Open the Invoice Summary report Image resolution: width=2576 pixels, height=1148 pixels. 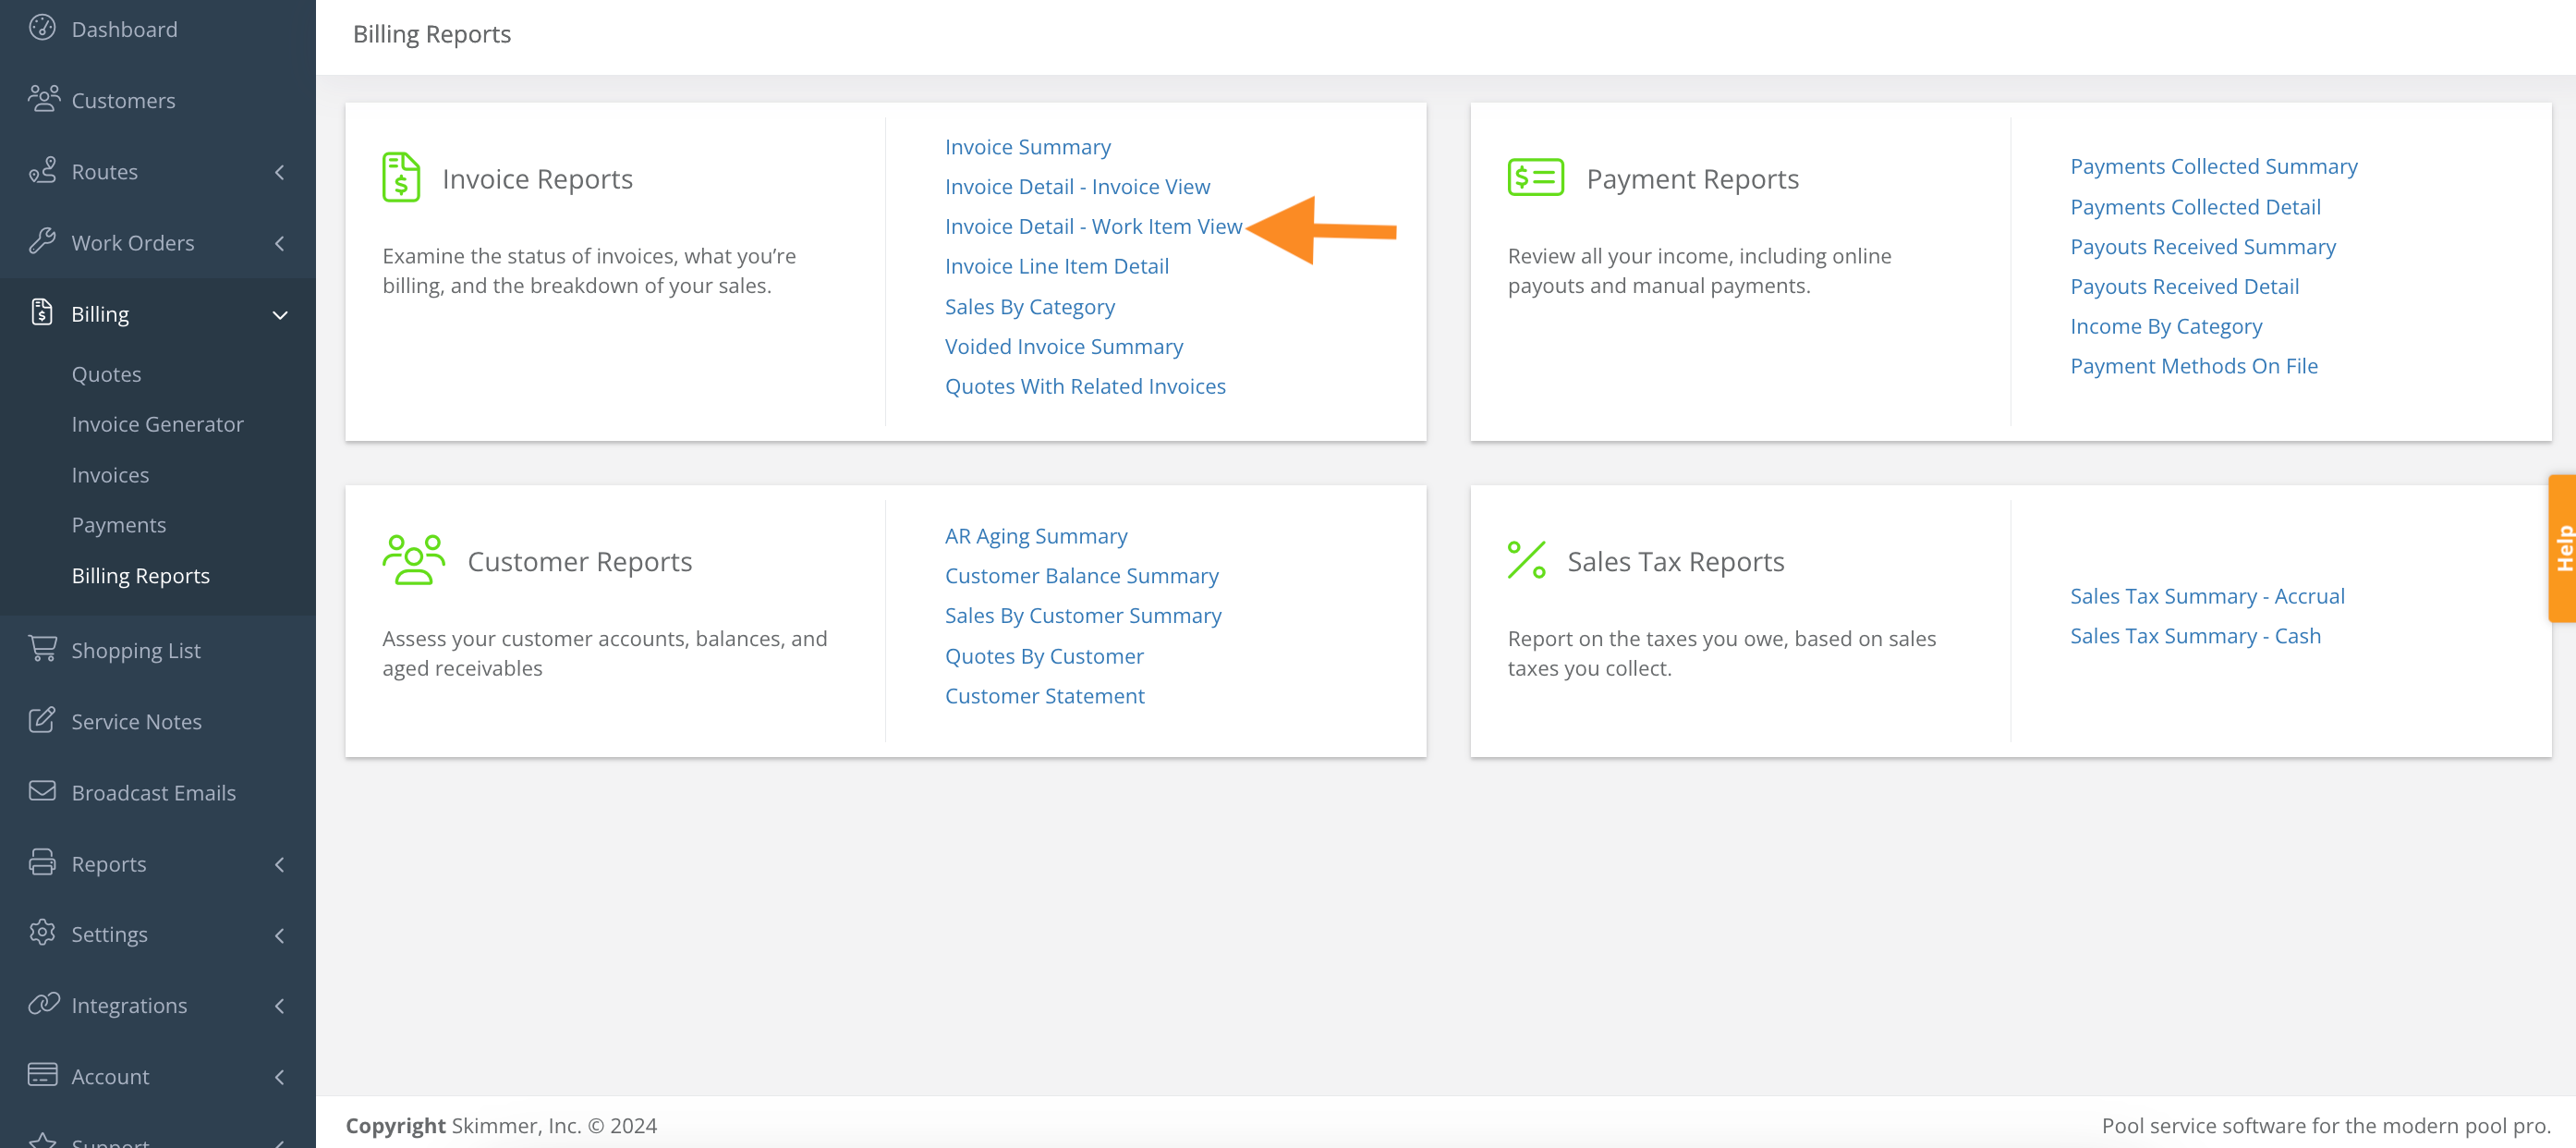pos(1027,147)
